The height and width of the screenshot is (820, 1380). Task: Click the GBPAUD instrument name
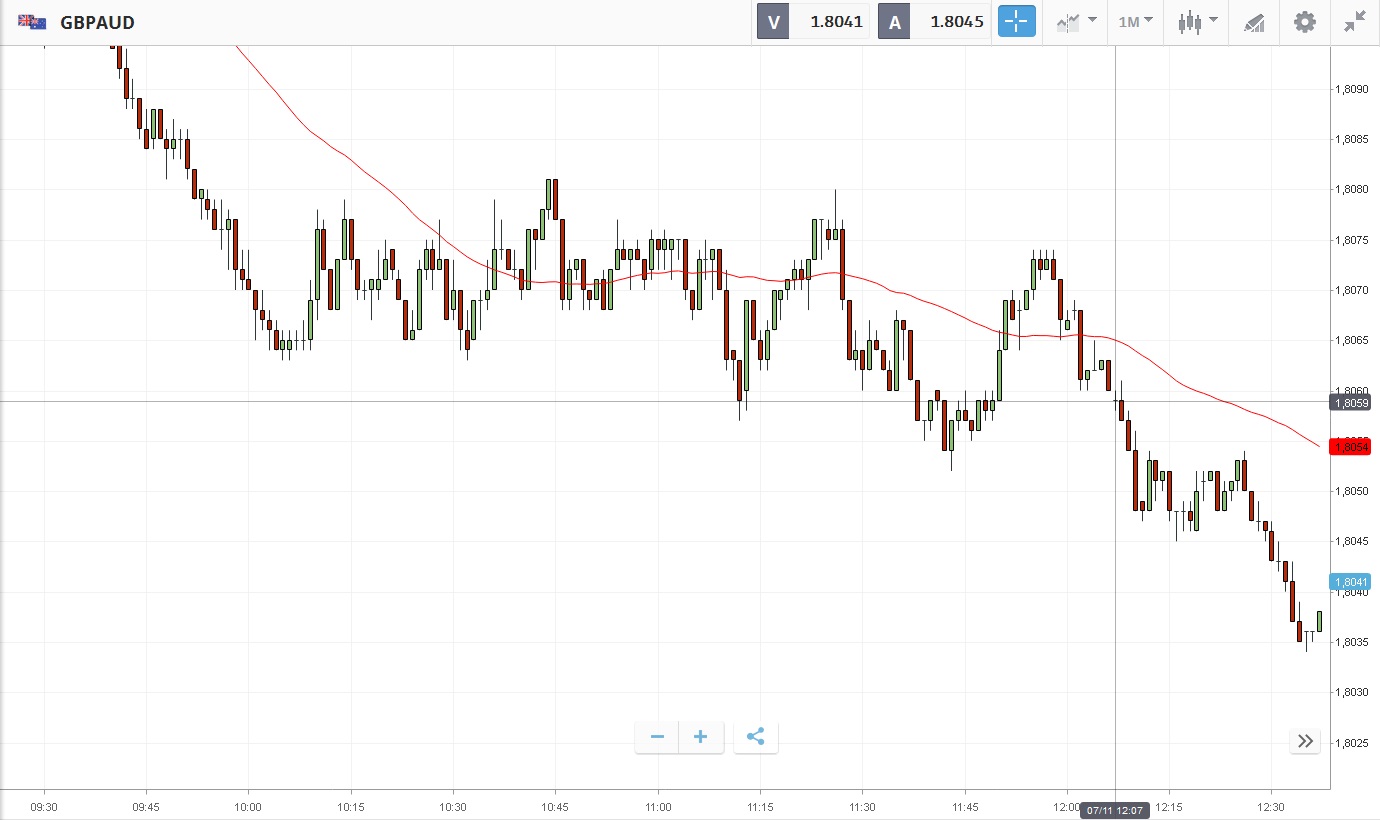(x=97, y=22)
